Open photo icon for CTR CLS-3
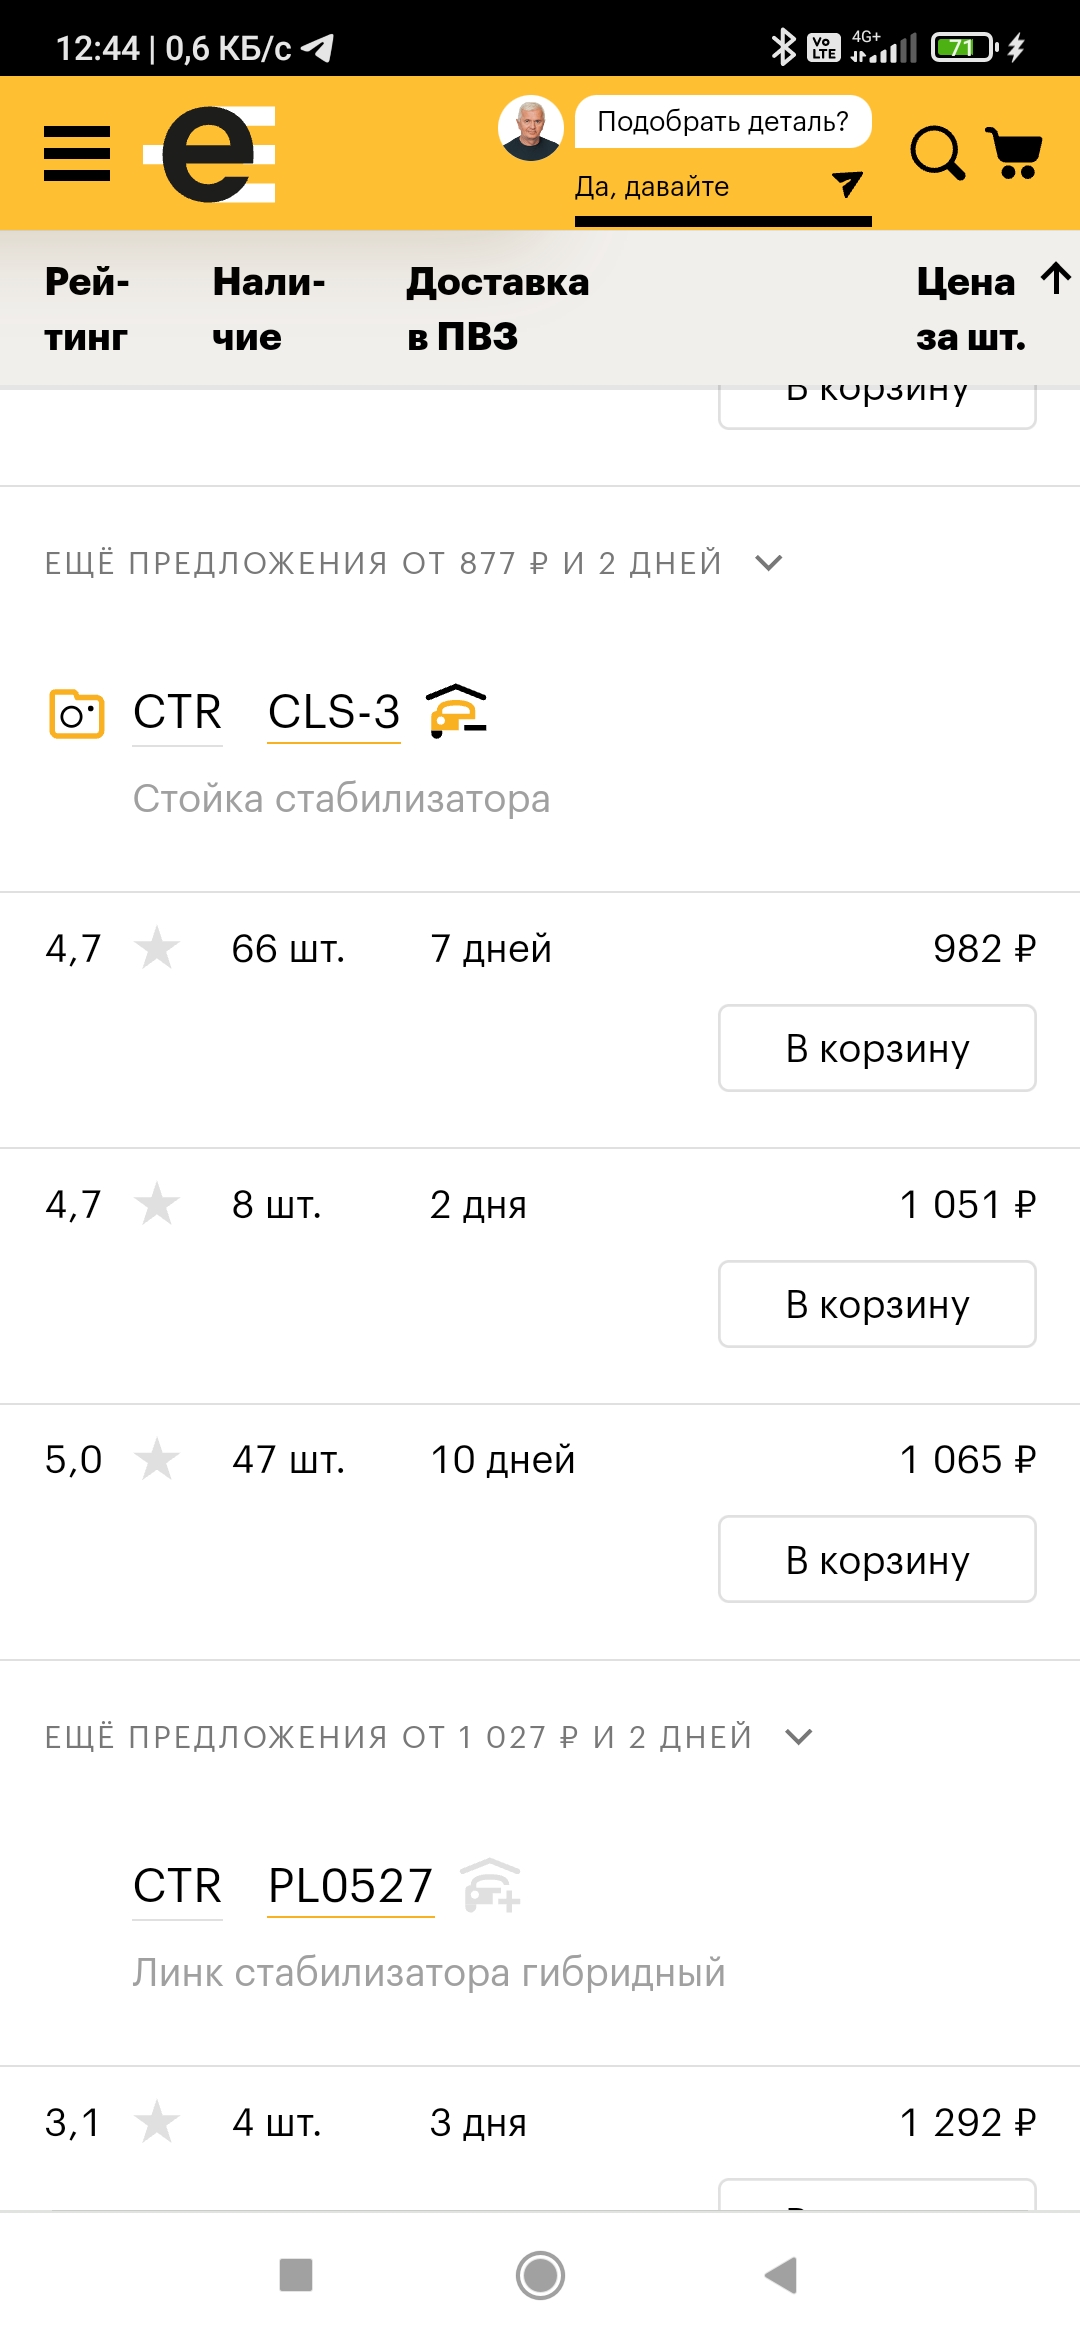 (77, 714)
